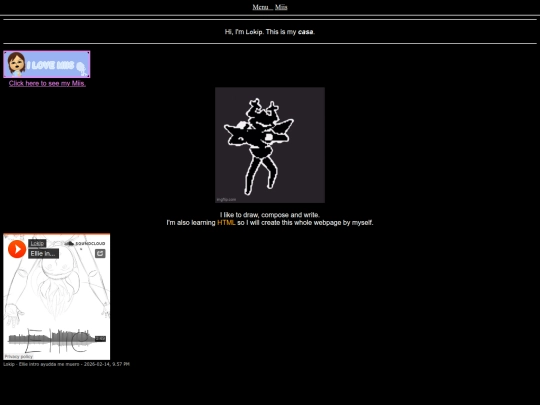Open the Lokip artist link in player
Image resolution: width=540 pixels, height=405 pixels.
37,243
